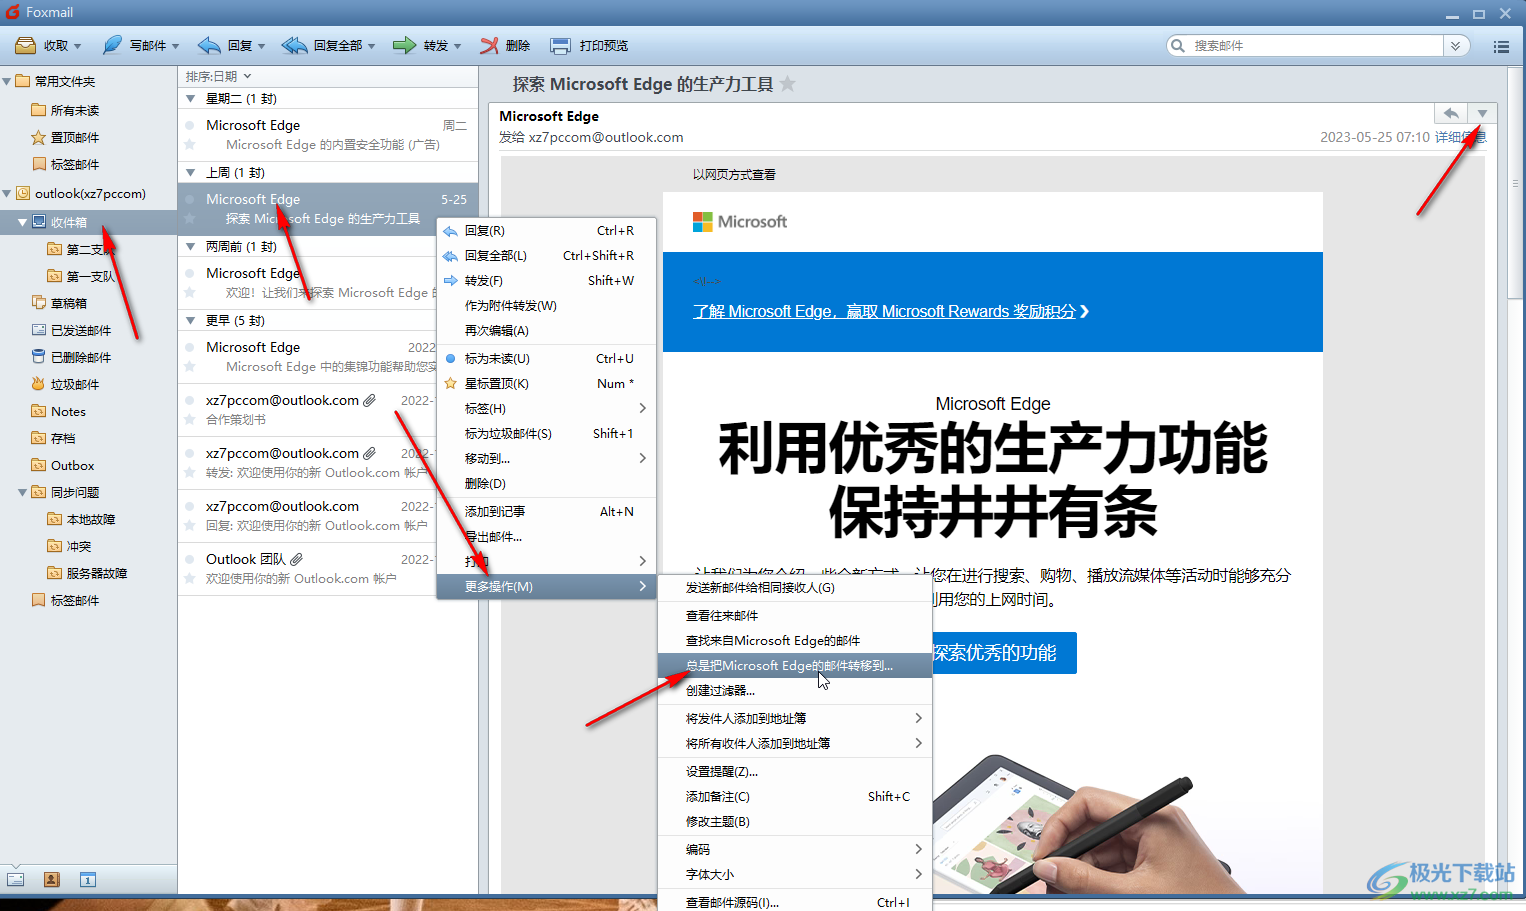Collapse the 常用文件夹 tree group
Screen dimensions: 1526x911
7,81
